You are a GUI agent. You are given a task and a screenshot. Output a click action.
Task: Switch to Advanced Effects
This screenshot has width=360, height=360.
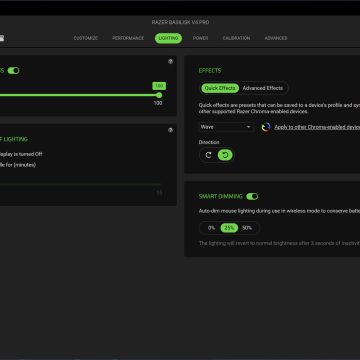click(x=263, y=88)
